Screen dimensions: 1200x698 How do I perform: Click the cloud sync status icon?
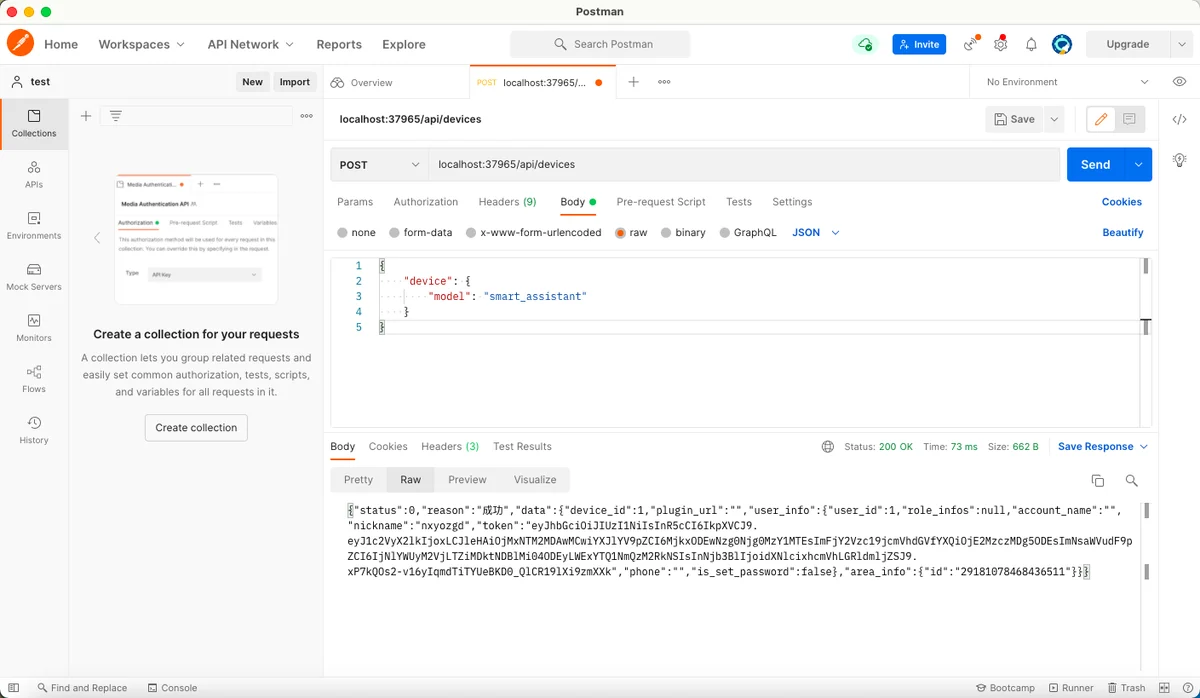pos(864,44)
